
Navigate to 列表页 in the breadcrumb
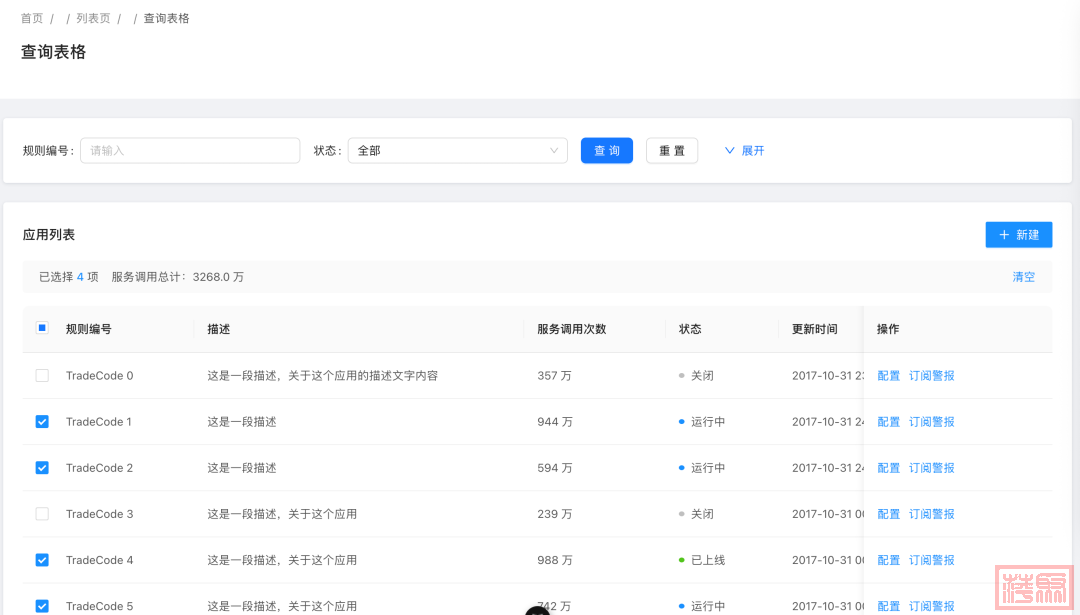pos(93,18)
